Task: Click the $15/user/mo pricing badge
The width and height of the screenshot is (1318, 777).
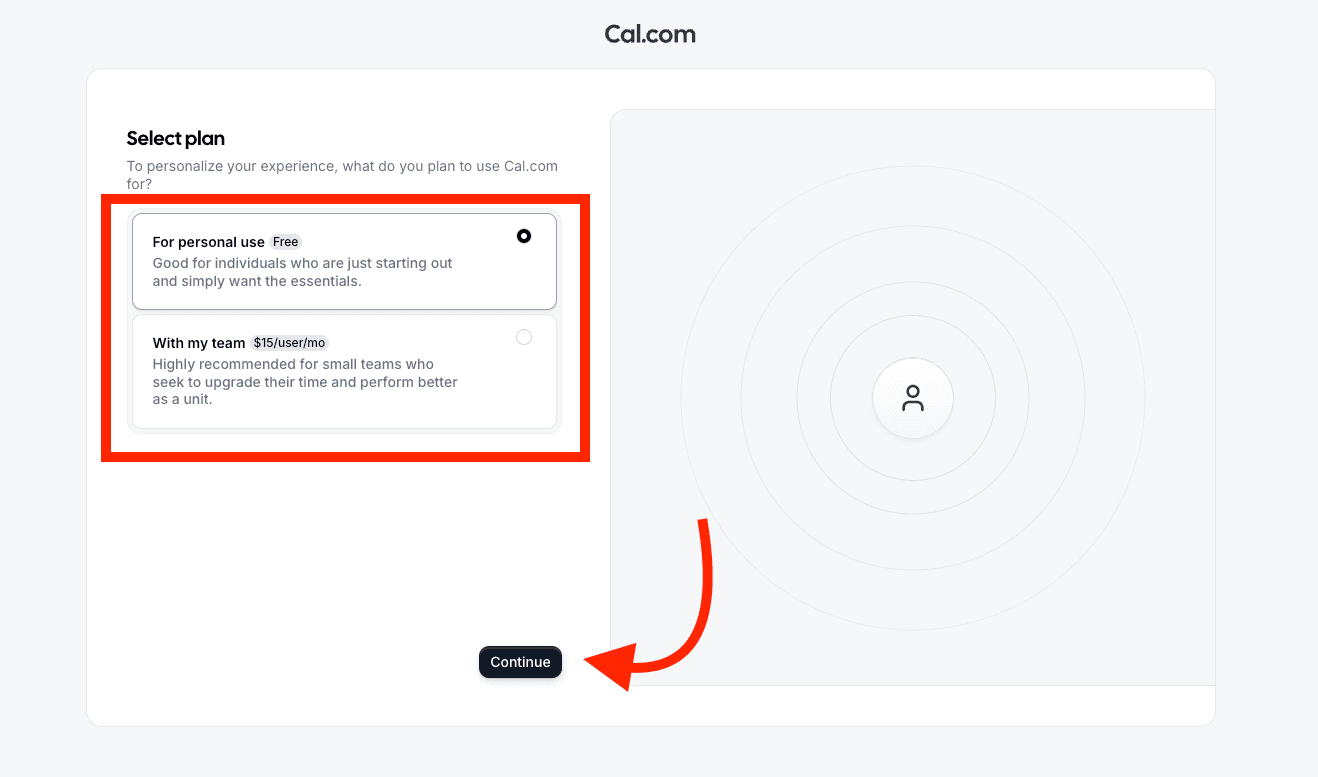Action: [288, 342]
